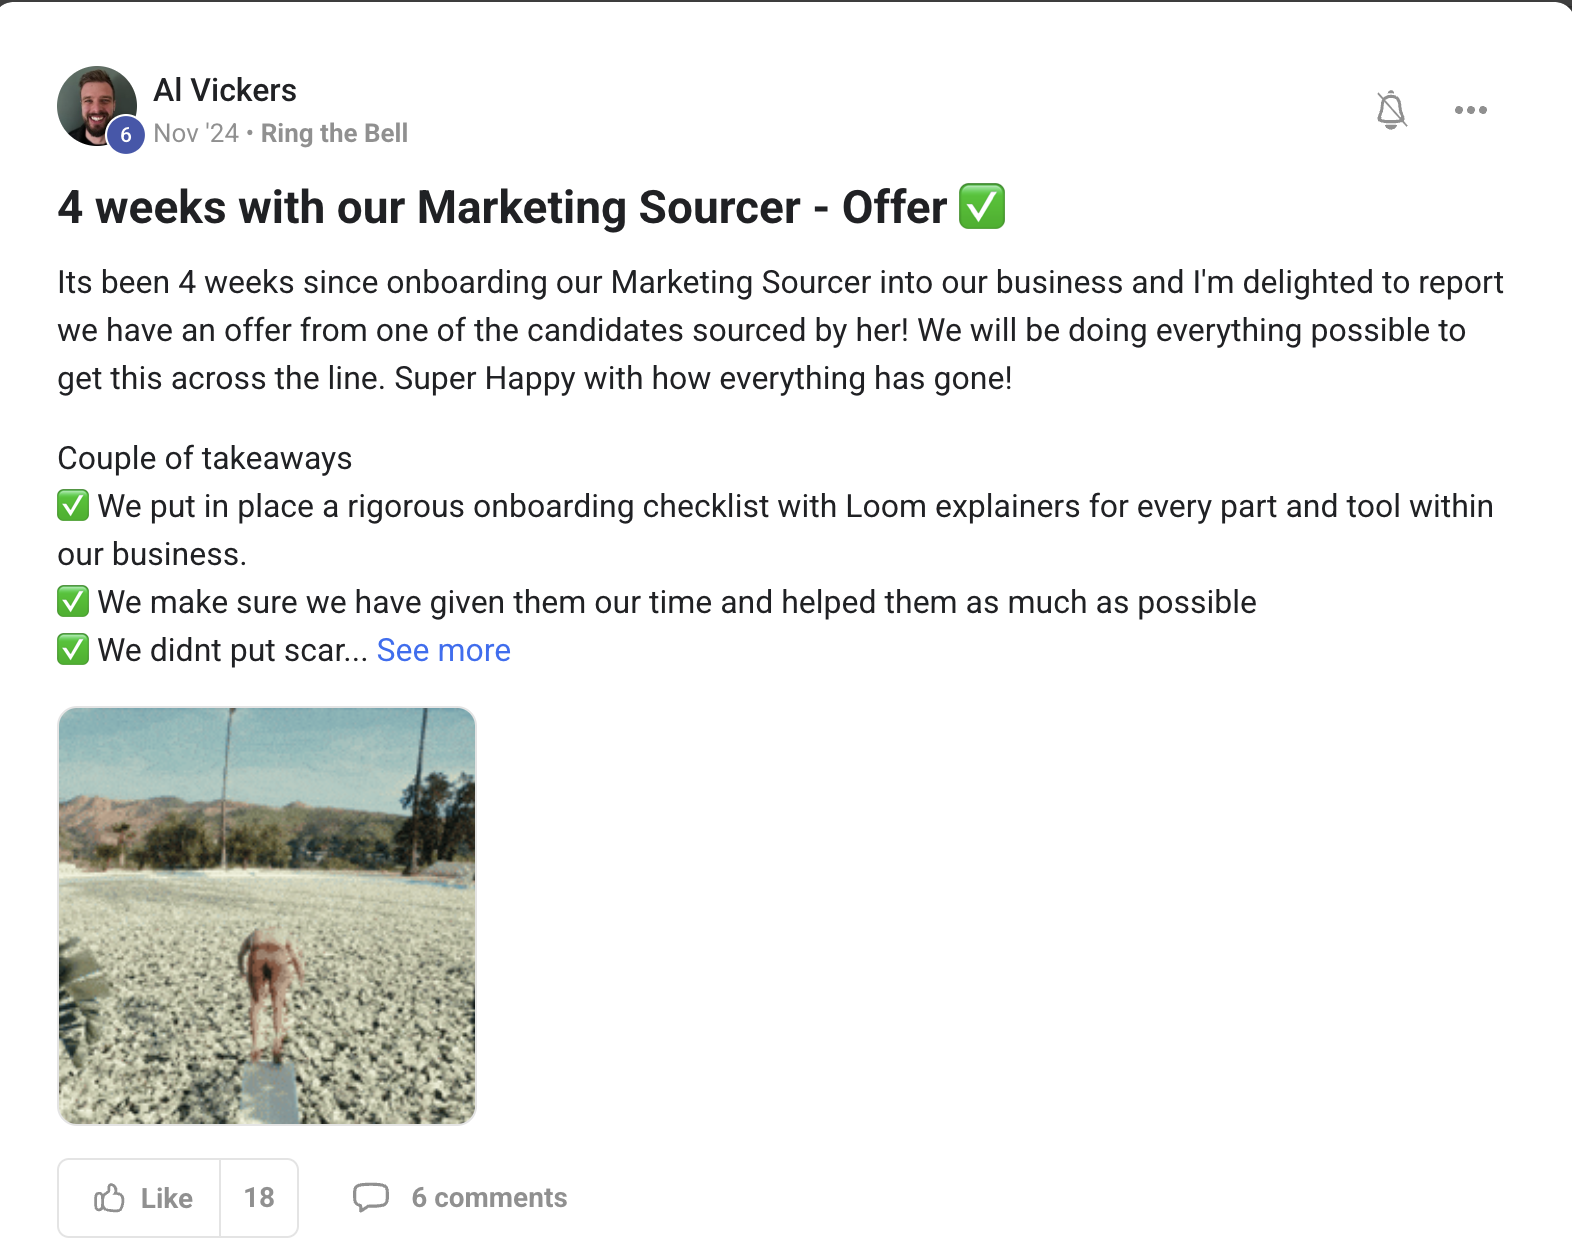Open the Al Vickers author name

(225, 90)
